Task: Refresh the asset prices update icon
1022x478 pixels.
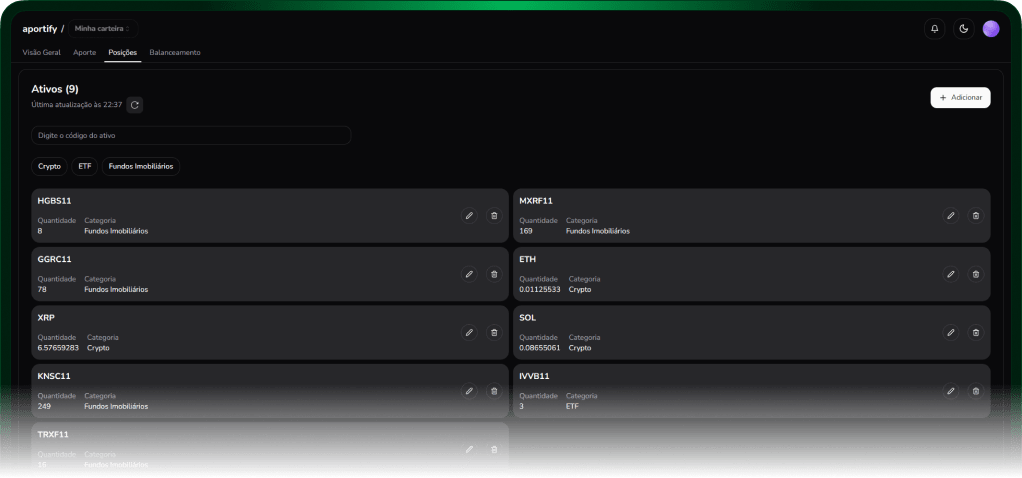Action: point(135,104)
